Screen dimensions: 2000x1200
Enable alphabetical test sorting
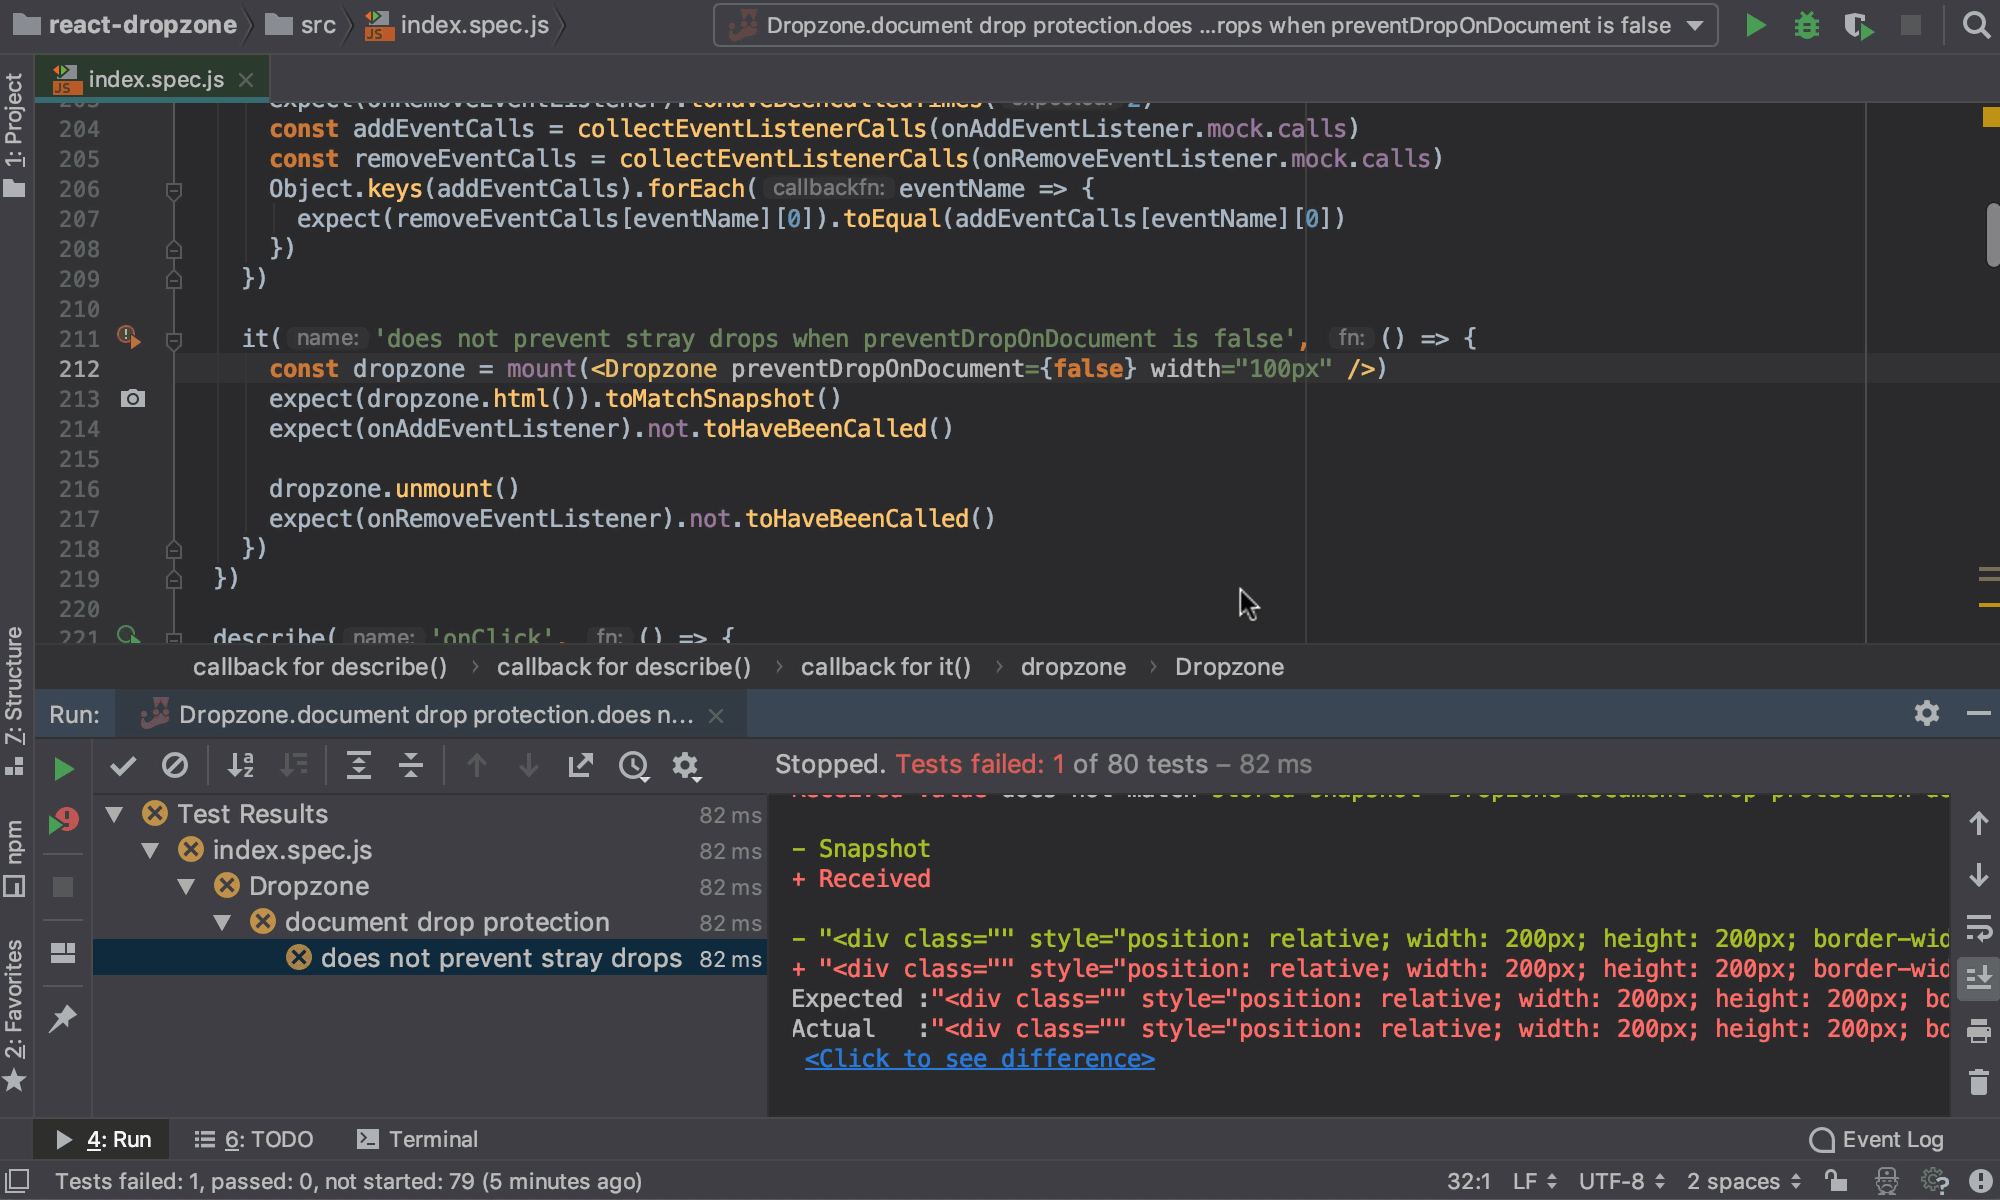click(240, 766)
